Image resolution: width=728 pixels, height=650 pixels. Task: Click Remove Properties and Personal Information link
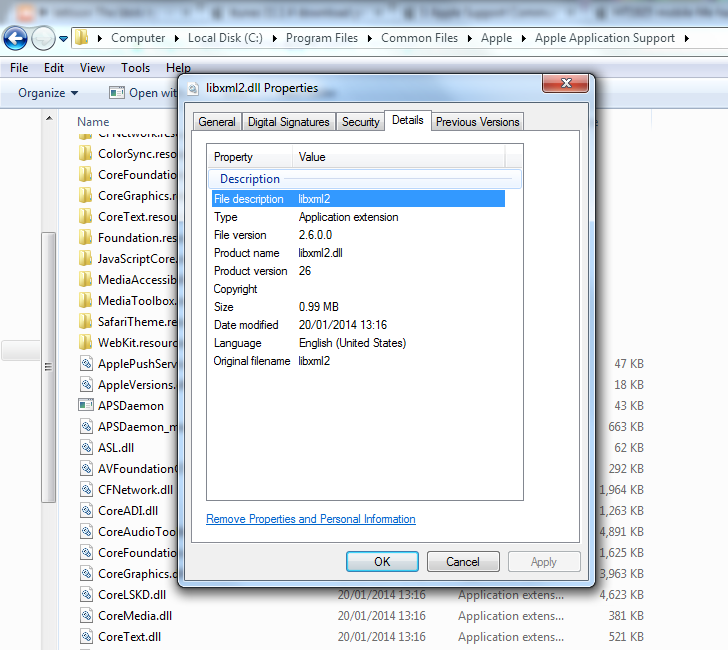(x=311, y=519)
